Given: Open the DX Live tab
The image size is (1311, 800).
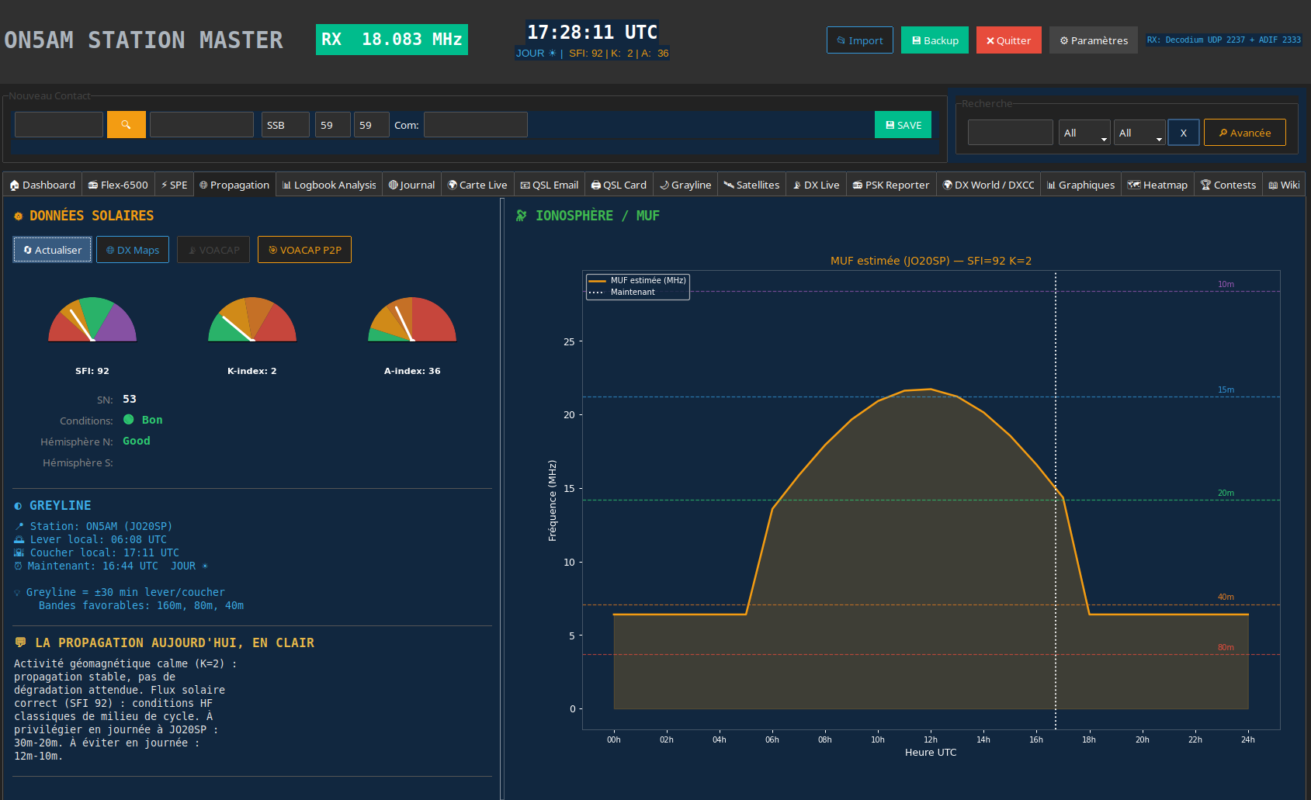Looking at the screenshot, I should (x=816, y=185).
